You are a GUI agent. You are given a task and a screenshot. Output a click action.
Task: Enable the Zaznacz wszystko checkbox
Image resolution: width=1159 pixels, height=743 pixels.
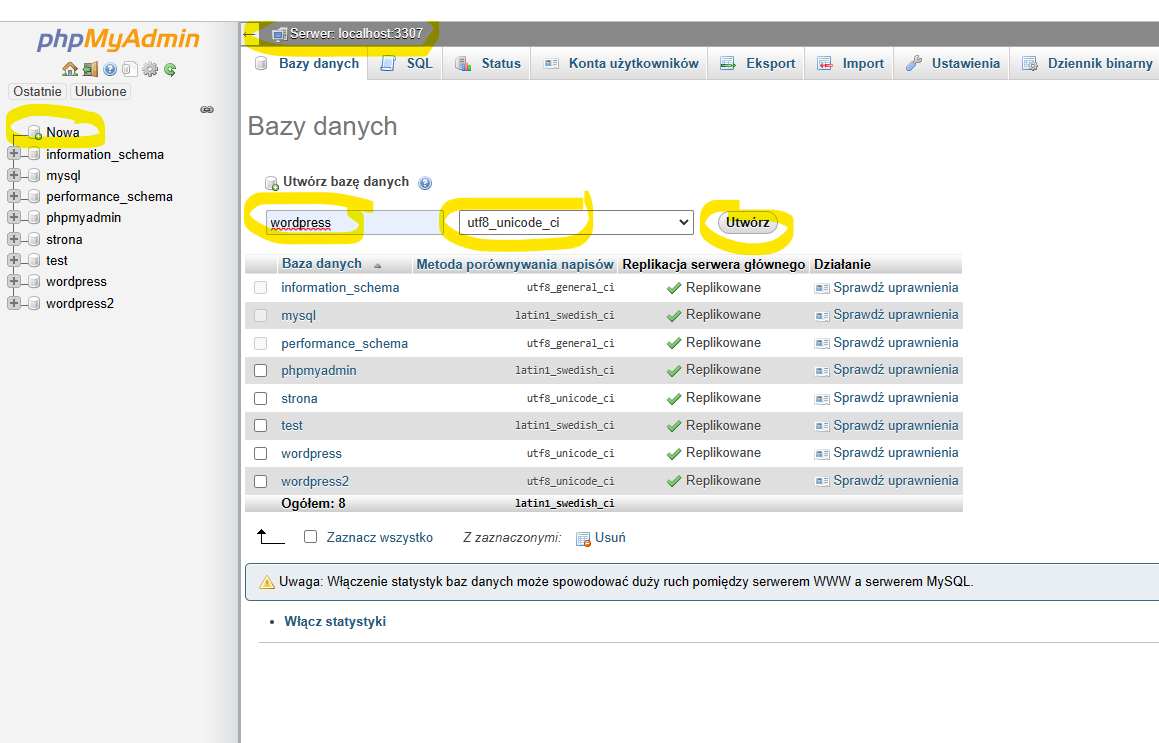pyautogui.click(x=310, y=537)
